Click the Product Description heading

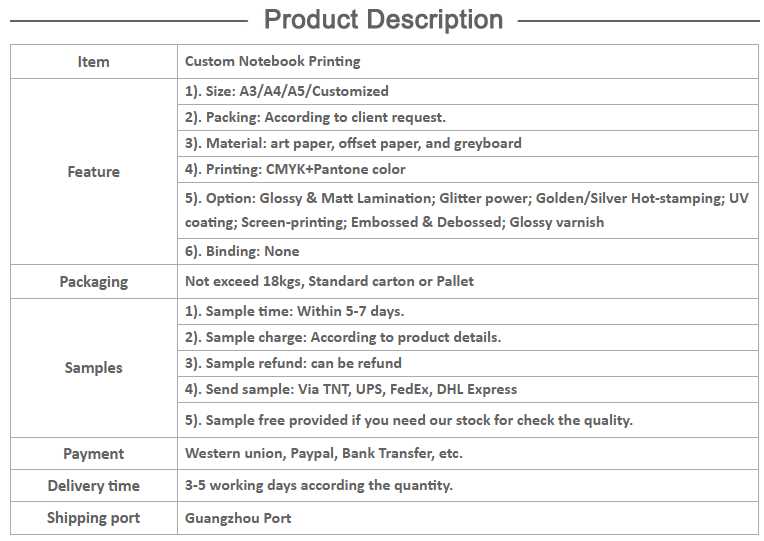tap(383, 20)
